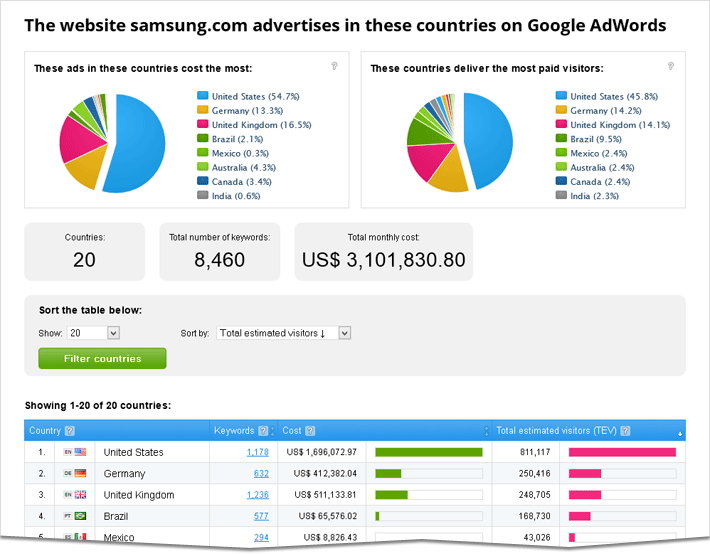Click the Brazil flag icon in row 4
This screenshot has width=710, height=554.
click(x=81, y=516)
